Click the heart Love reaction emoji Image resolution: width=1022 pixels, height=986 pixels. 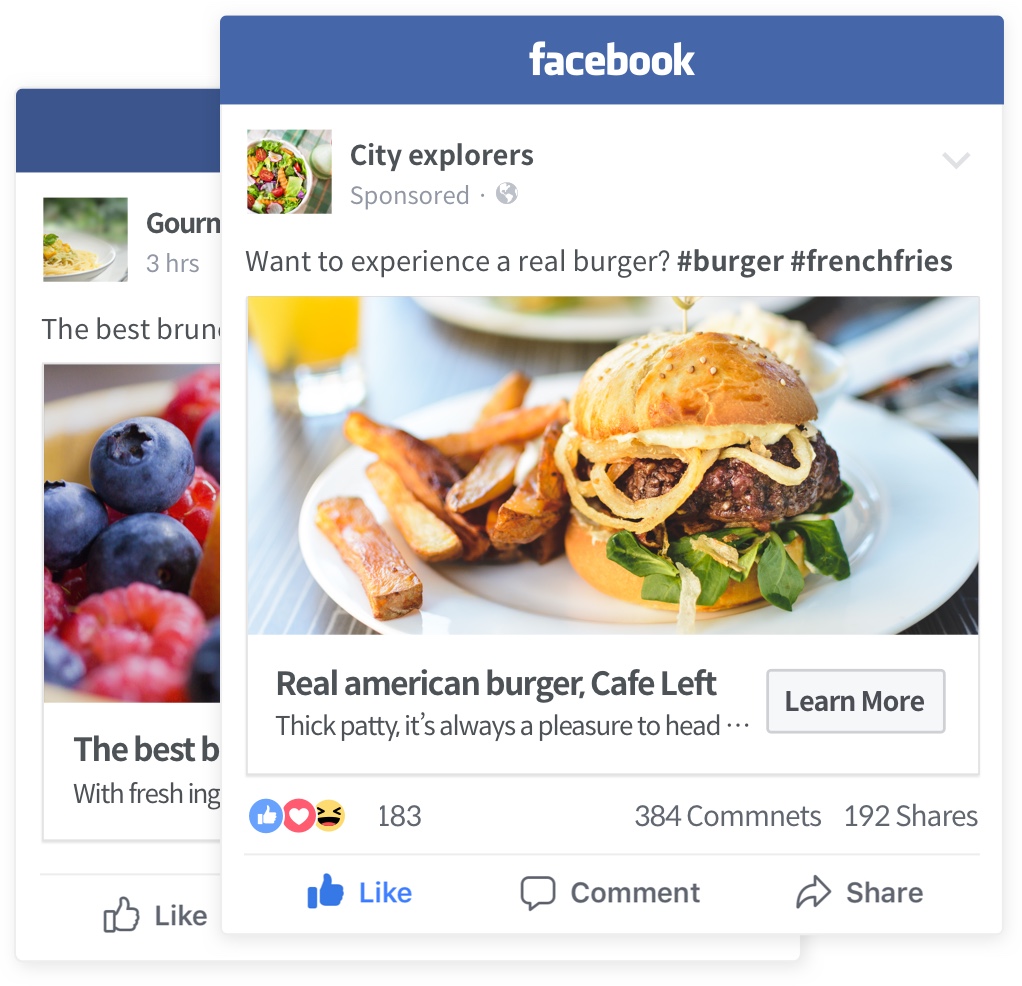(299, 815)
